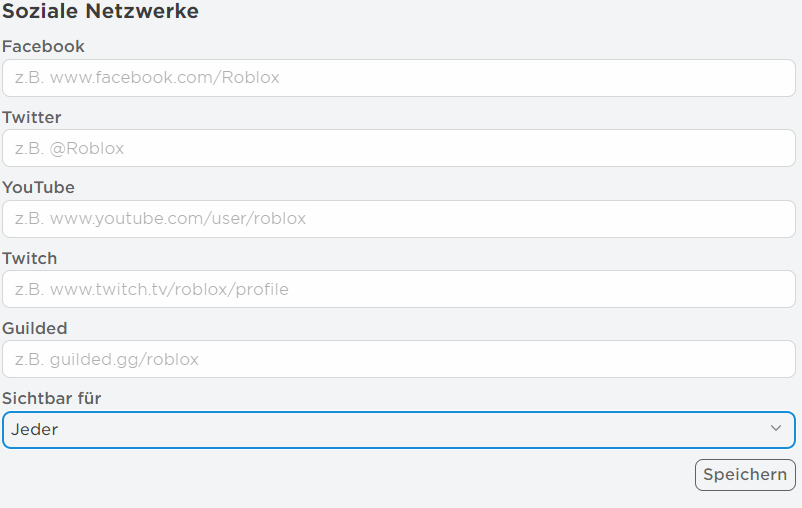Click the Twitch field label
This screenshot has height=508, width=802.
[30, 258]
